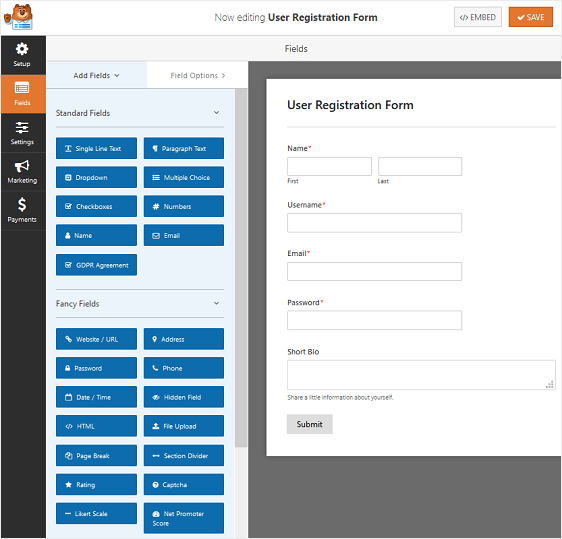562x539 pixels.
Task: Click the 'Standard Fields' section heading
Action: point(83,113)
